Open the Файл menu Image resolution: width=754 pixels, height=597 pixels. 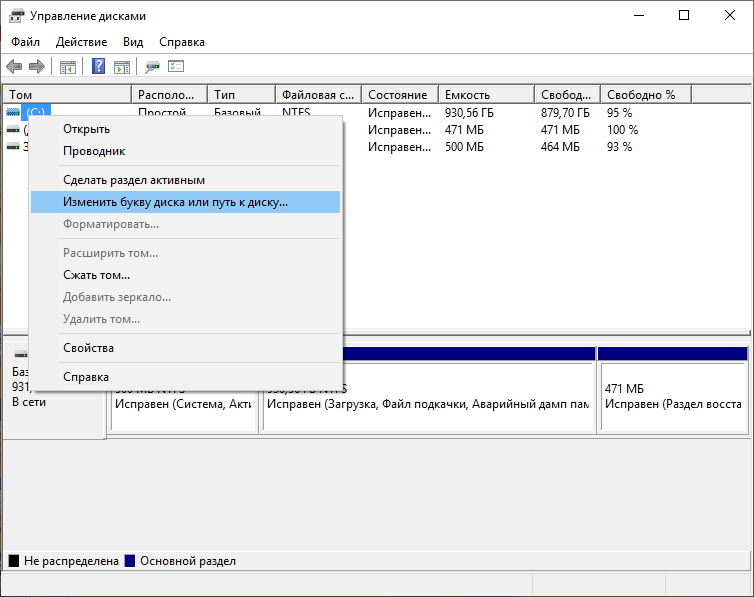(25, 42)
